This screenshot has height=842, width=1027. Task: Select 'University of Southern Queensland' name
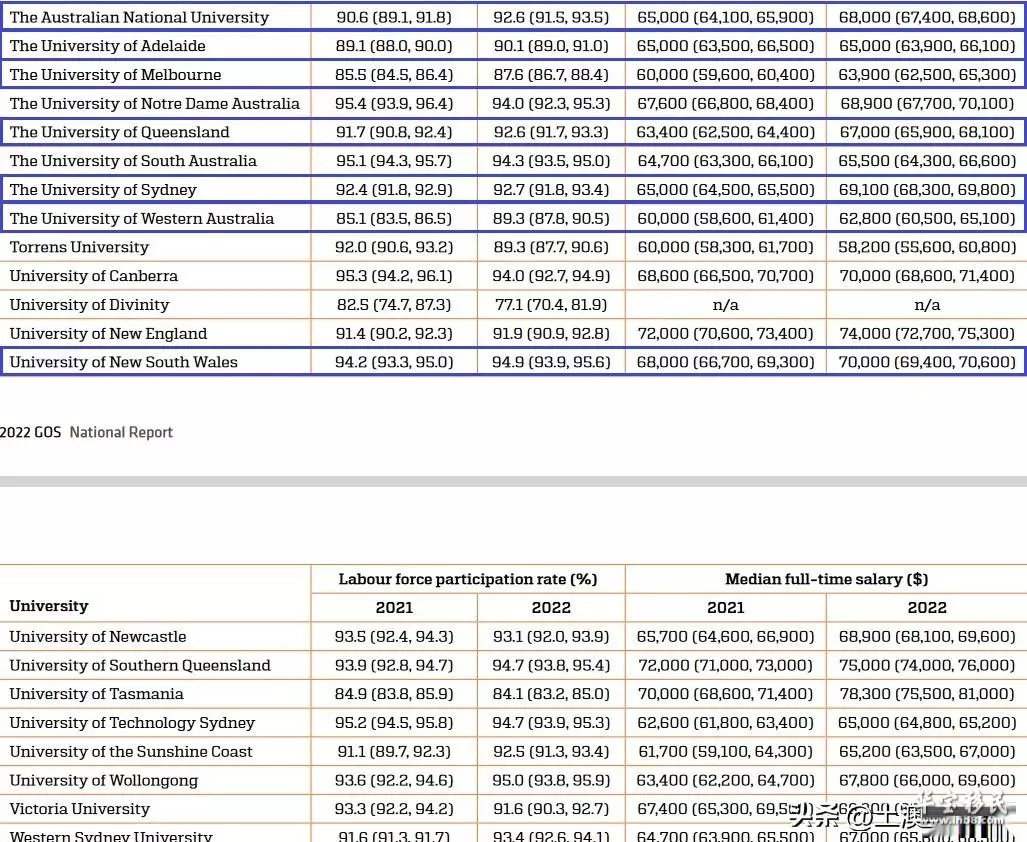coord(140,665)
